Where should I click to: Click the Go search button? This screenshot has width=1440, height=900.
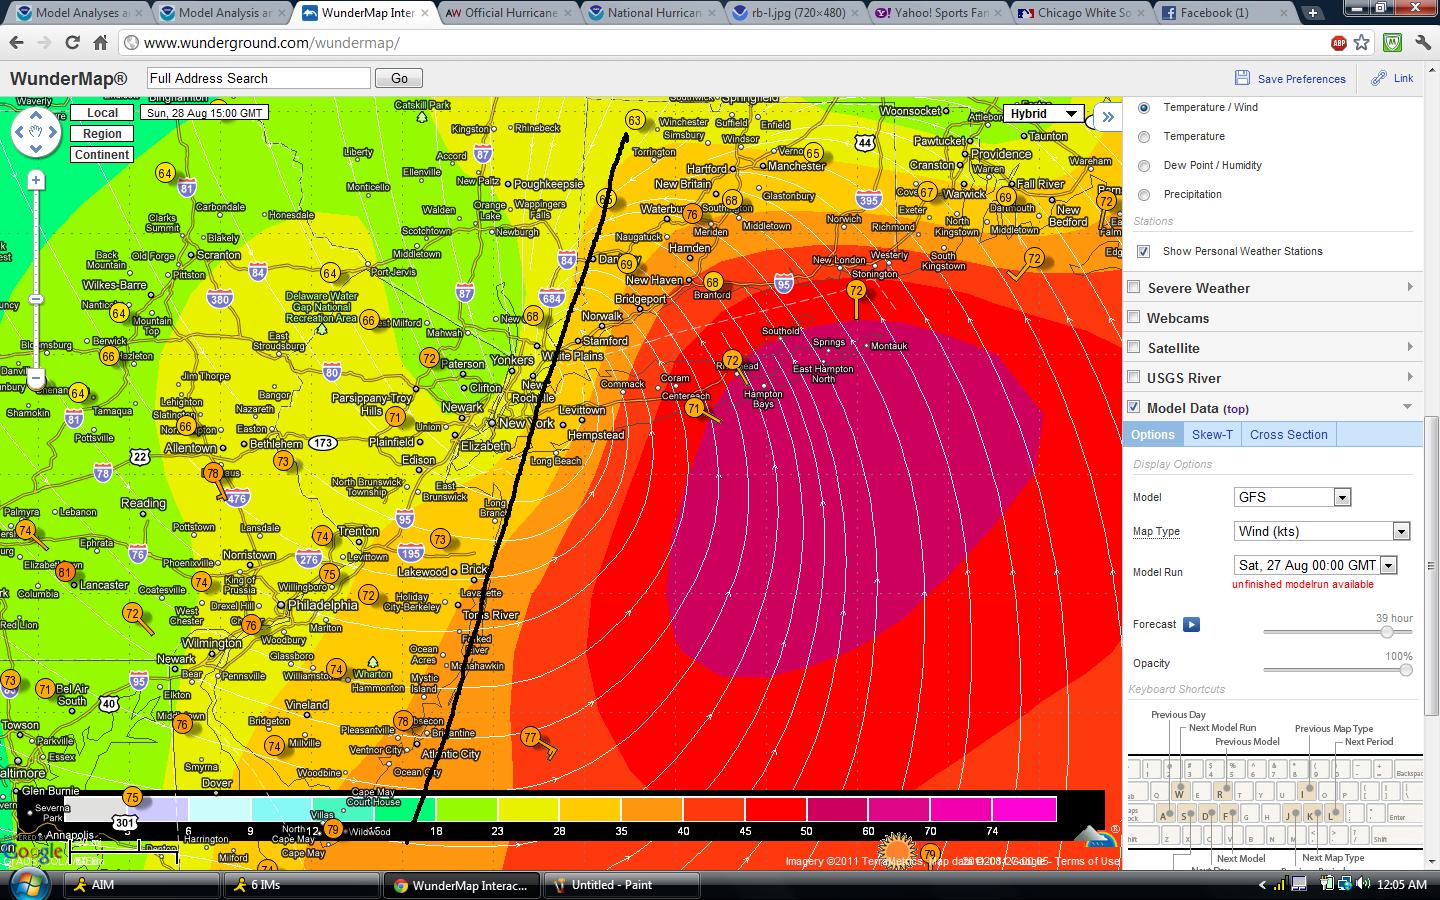tap(399, 78)
